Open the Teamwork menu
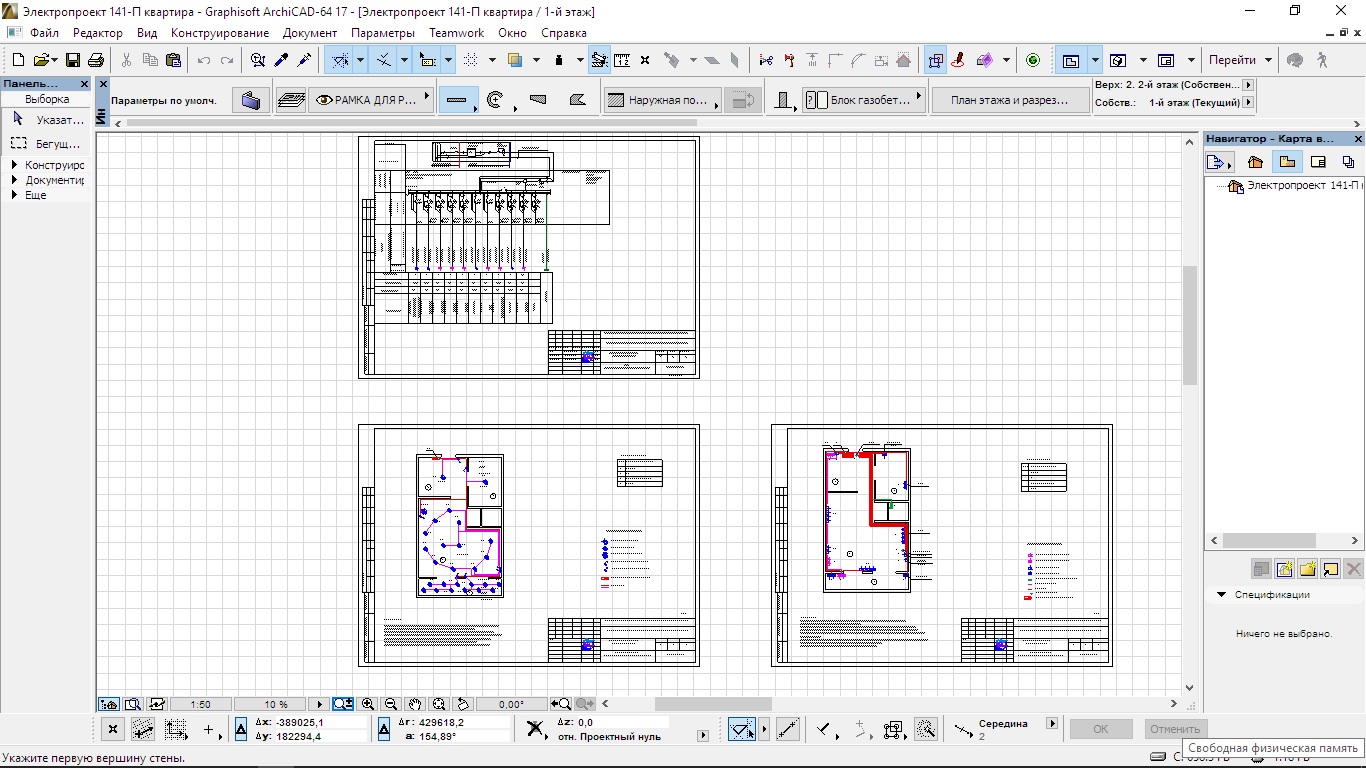Image resolution: width=1366 pixels, height=768 pixels. pyautogui.click(x=456, y=33)
